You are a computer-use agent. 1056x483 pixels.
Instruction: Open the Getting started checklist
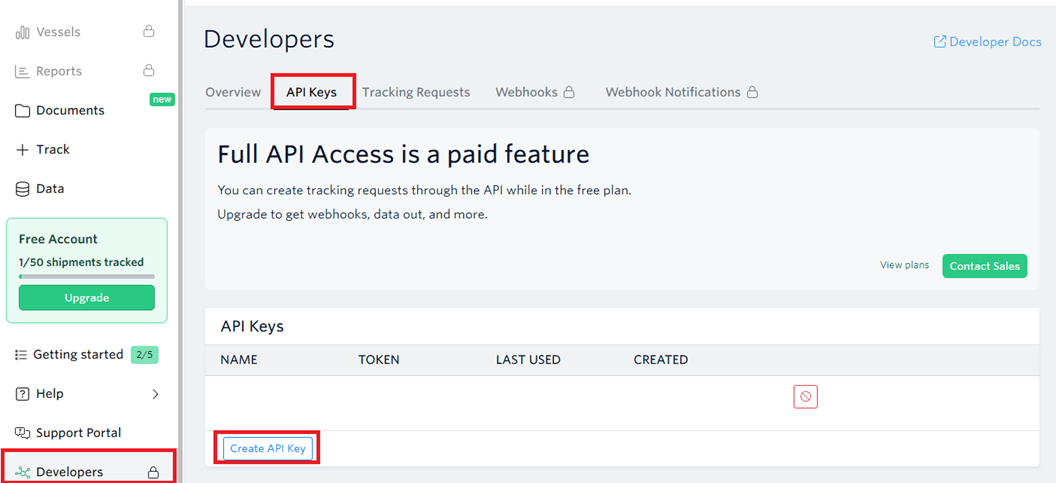tap(78, 355)
